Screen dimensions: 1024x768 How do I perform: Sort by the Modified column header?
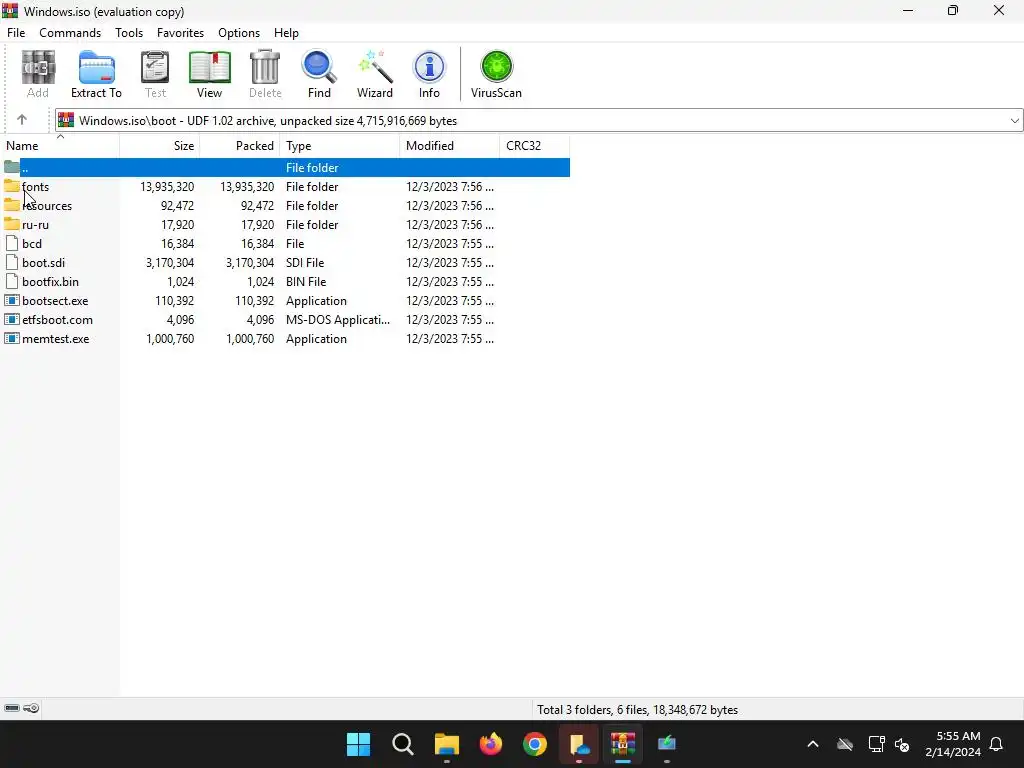449,146
